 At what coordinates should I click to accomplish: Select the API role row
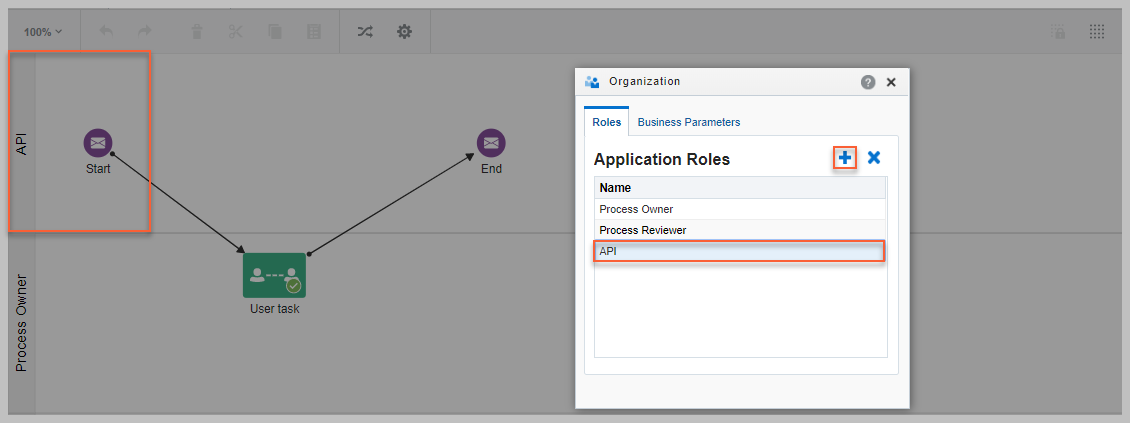point(740,251)
